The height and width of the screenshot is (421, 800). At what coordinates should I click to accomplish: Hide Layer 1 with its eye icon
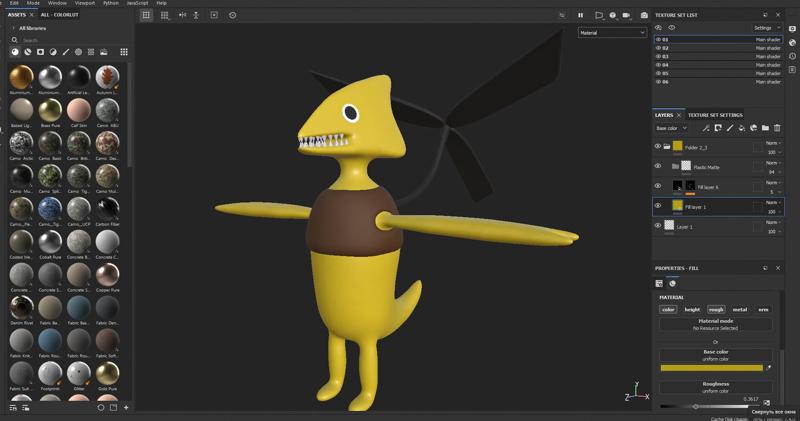658,225
